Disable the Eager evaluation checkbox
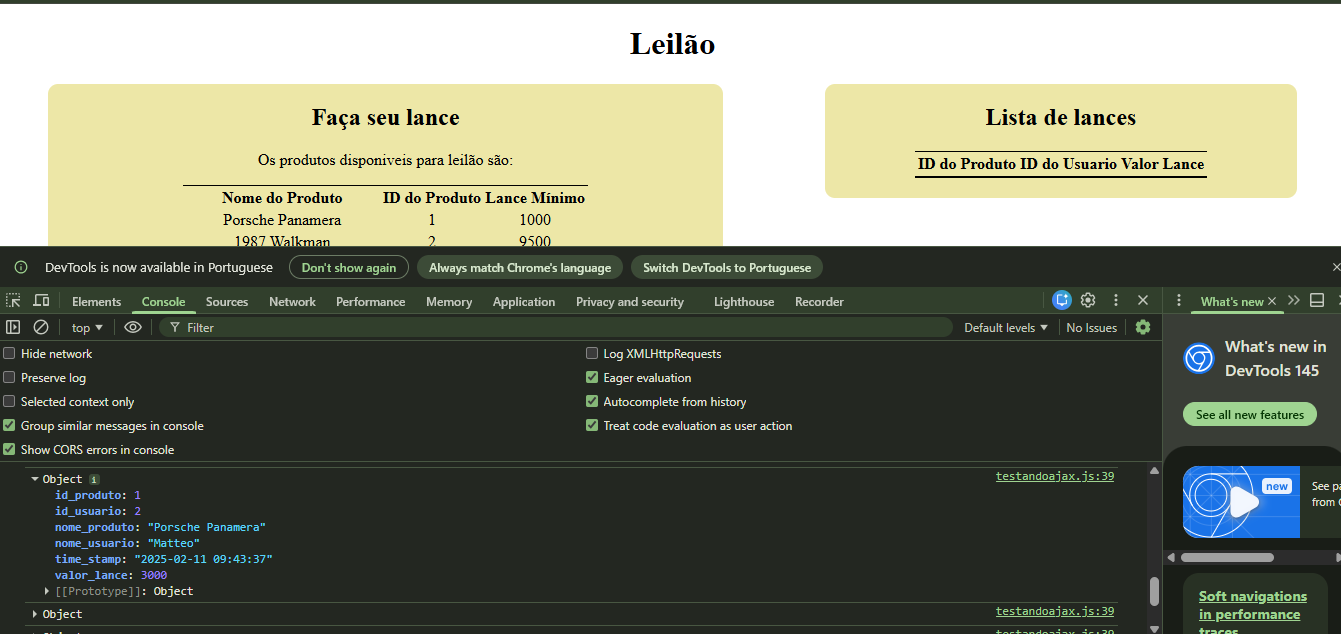Screen dimensions: 1341x634 (592, 378)
